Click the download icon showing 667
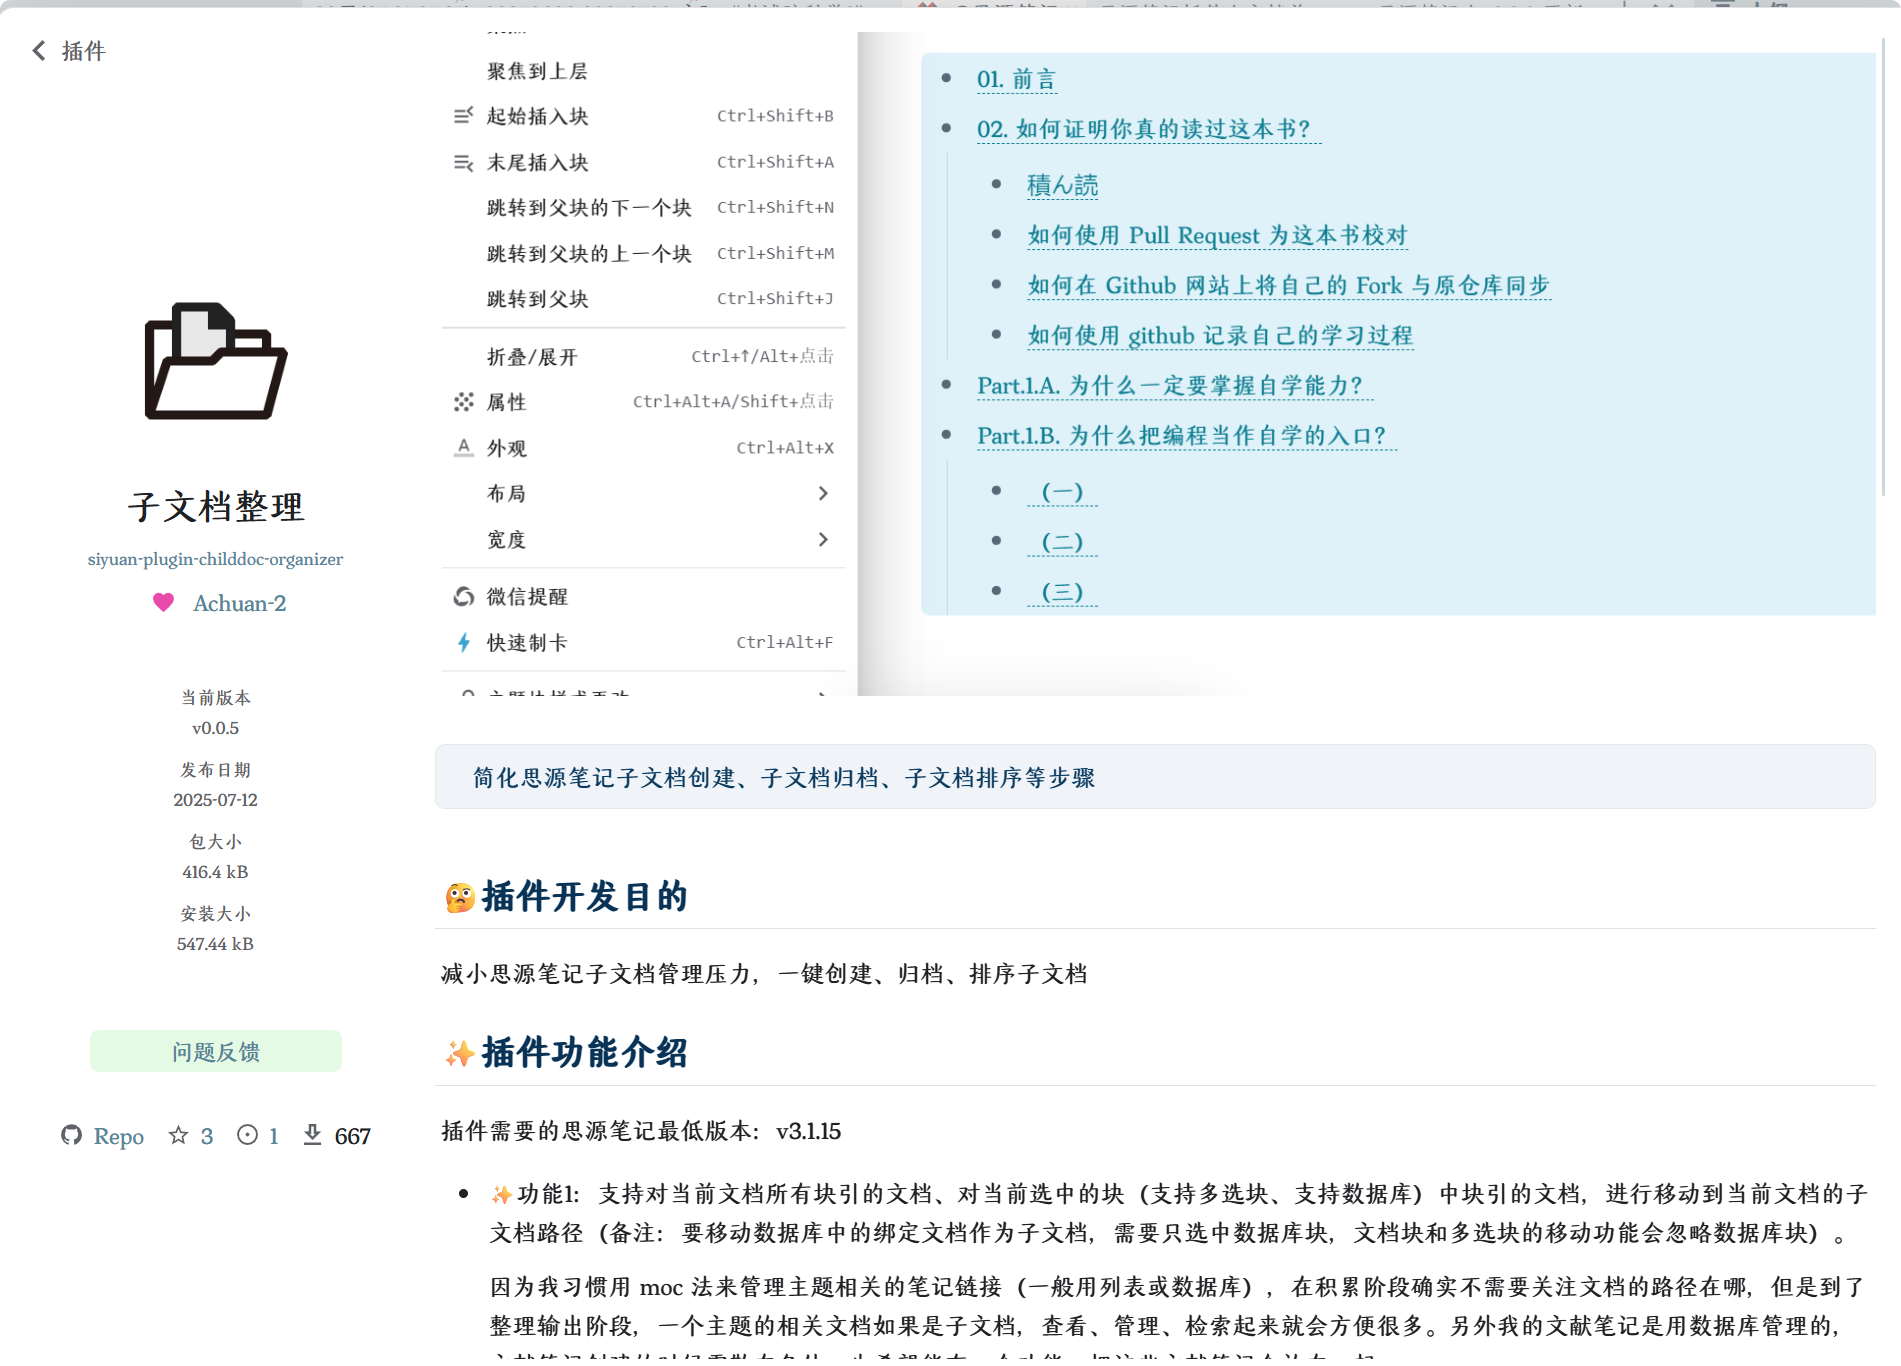This screenshot has width=1901, height=1366. click(315, 1135)
